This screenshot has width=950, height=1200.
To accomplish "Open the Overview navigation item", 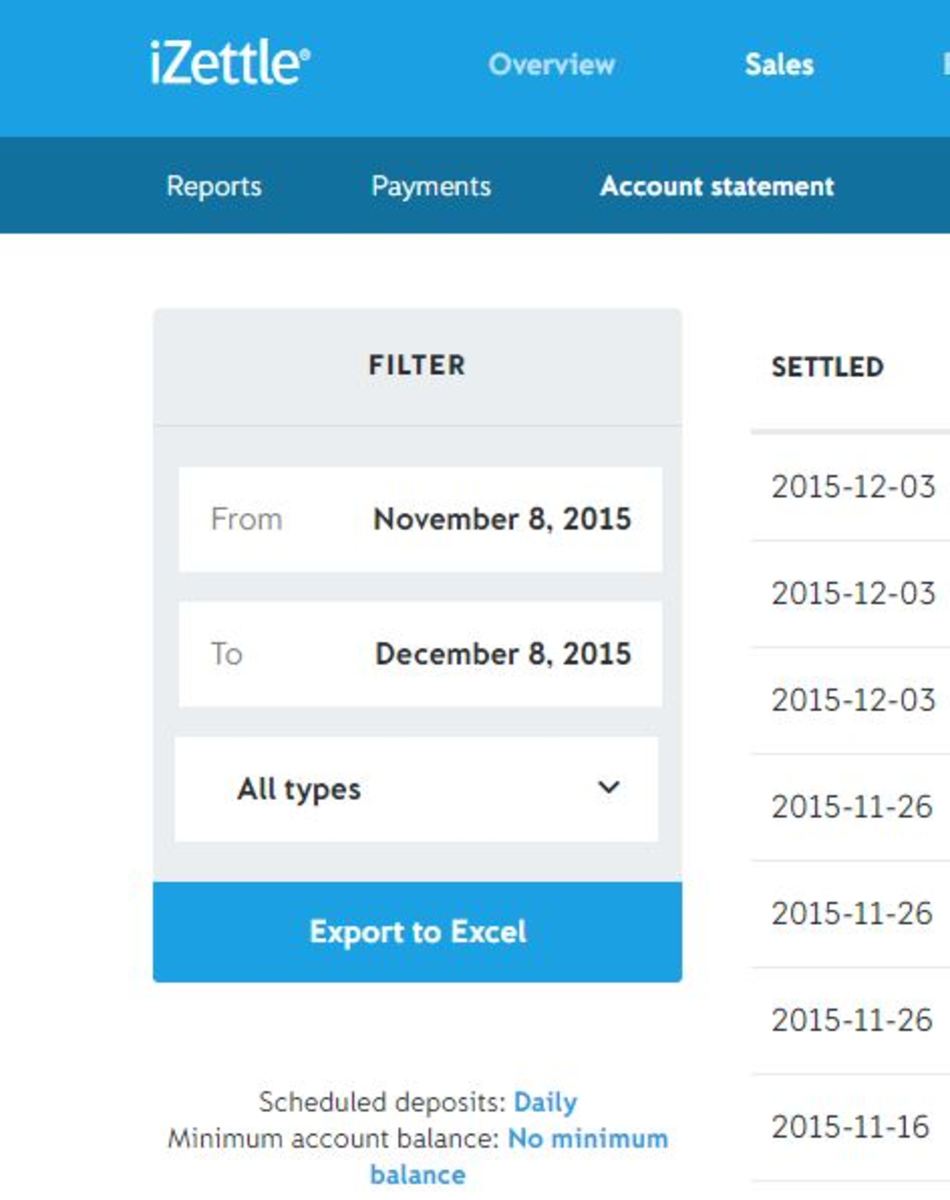I will click(x=551, y=64).
